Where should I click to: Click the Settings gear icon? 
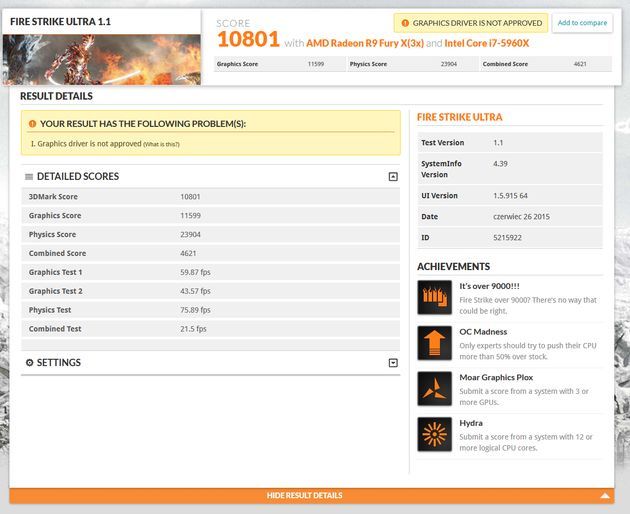29,362
